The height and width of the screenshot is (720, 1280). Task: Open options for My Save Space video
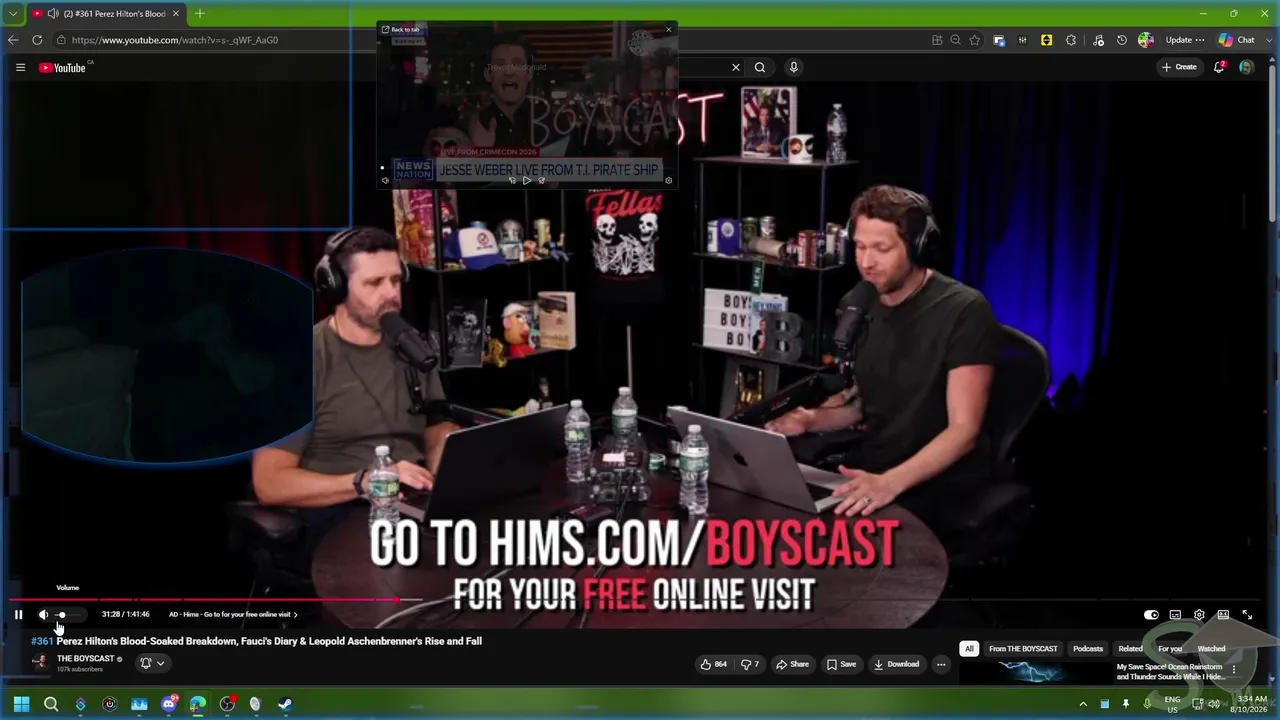tap(1234, 670)
